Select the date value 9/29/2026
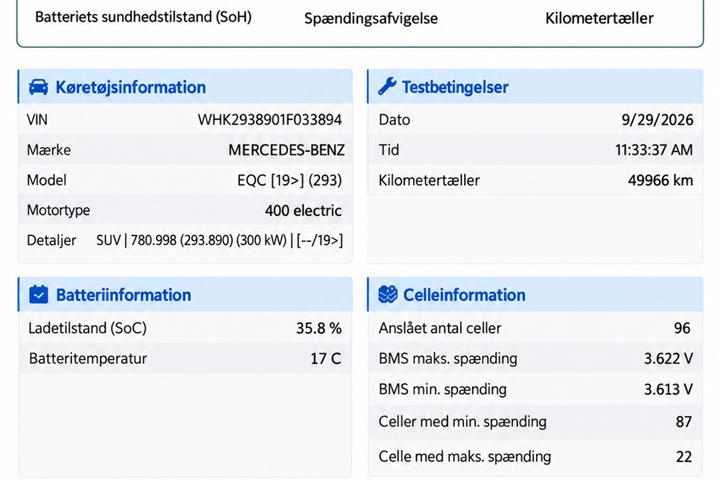This screenshot has height=480, width=720. 658,120
